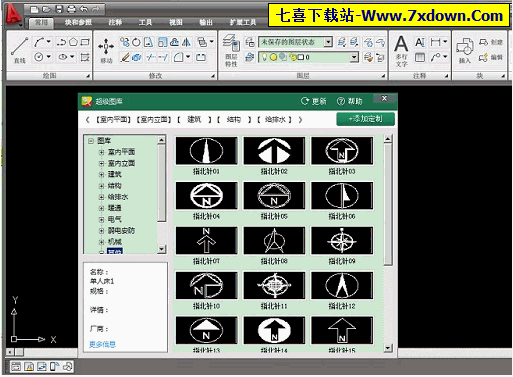The image size is (513, 377).
Task: Click the thumbnail list scroll down arrow
Action: [388, 348]
